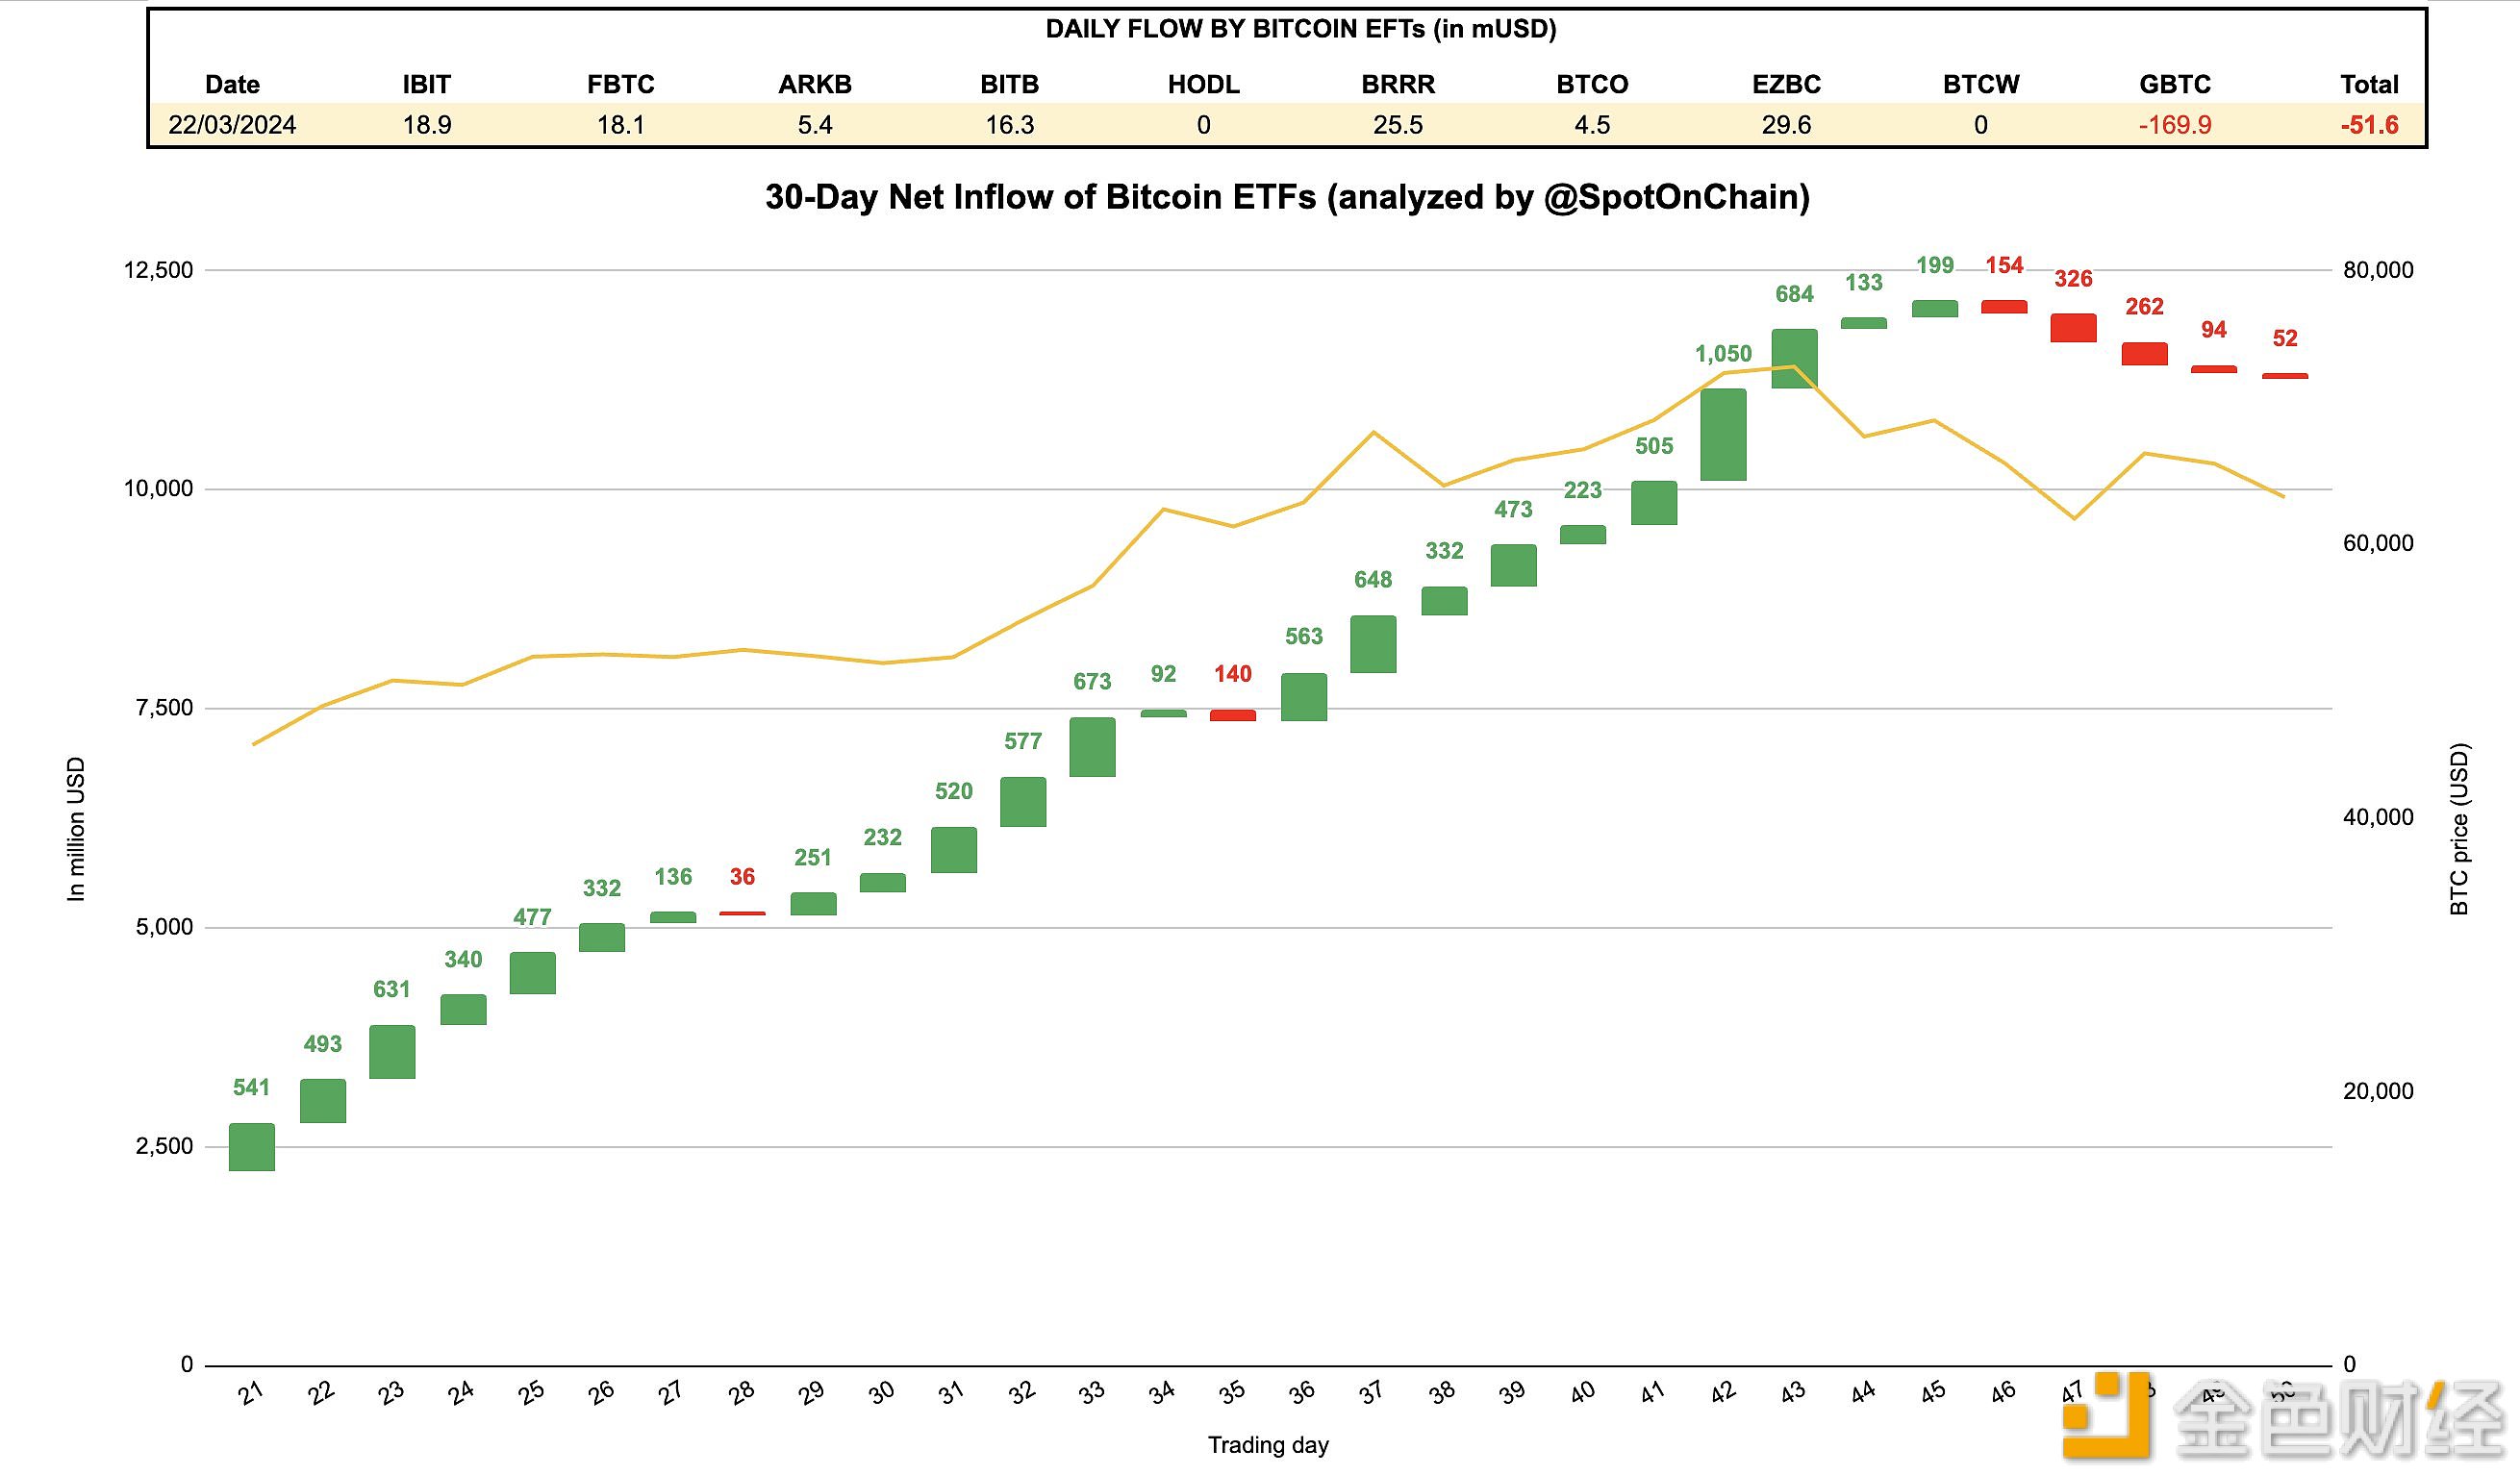
Task: Click the data label 473
Action: [x=1513, y=509]
